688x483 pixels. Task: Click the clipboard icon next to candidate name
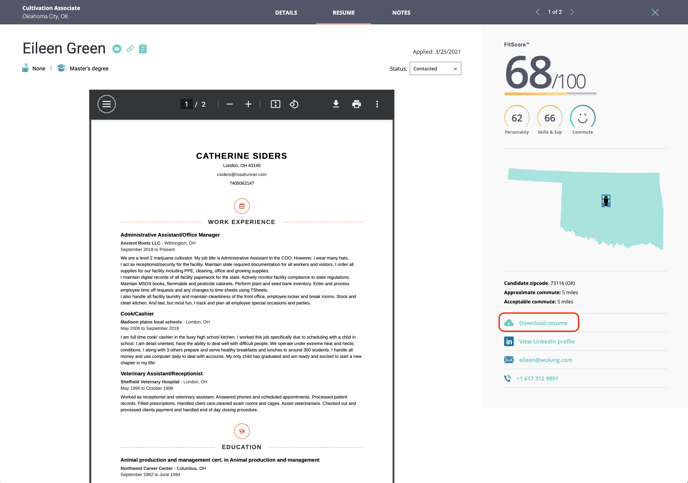tap(143, 49)
